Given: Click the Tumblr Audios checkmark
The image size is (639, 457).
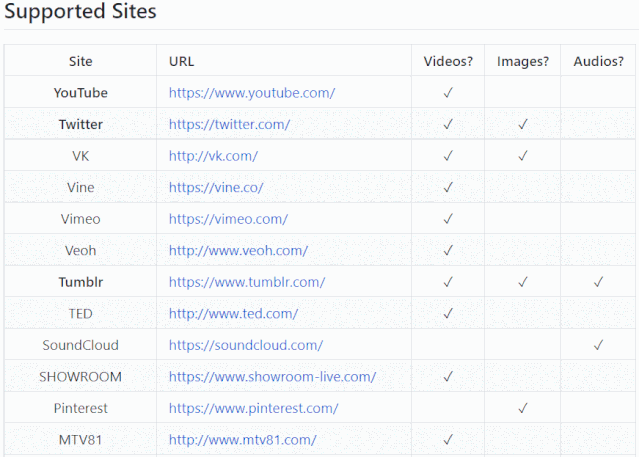Looking at the screenshot, I should [x=598, y=282].
